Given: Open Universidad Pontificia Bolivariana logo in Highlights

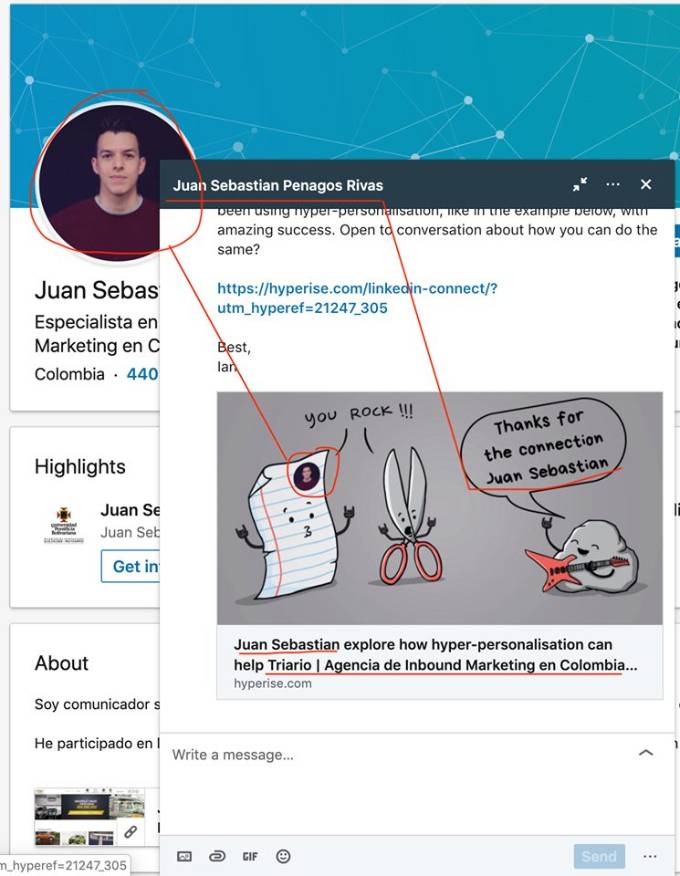Looking at the screenshot, I should [64, 525].
